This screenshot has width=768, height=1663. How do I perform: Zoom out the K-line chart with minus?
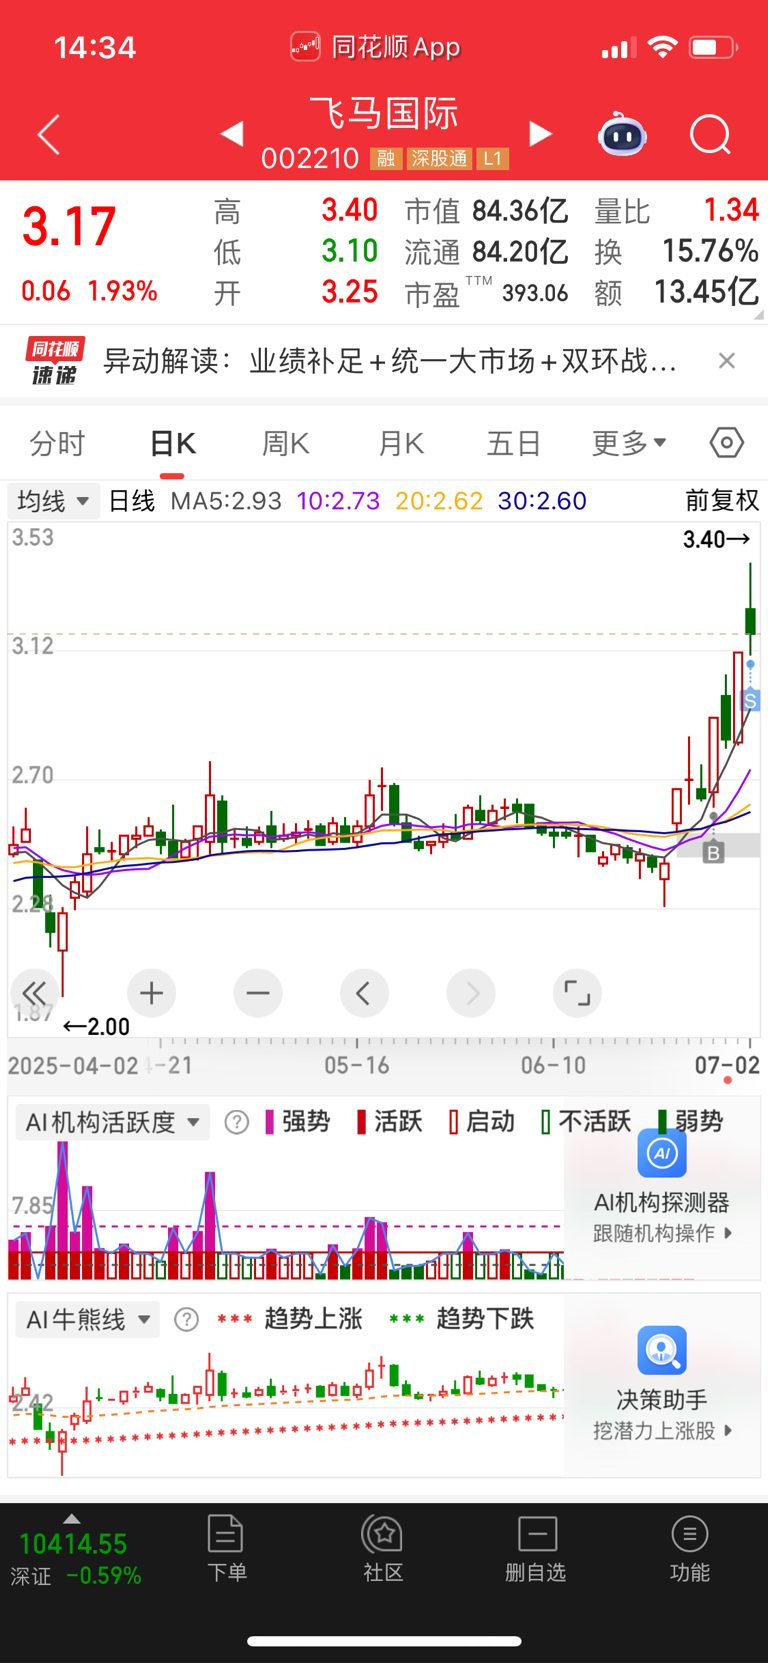[x=258, y=993]
